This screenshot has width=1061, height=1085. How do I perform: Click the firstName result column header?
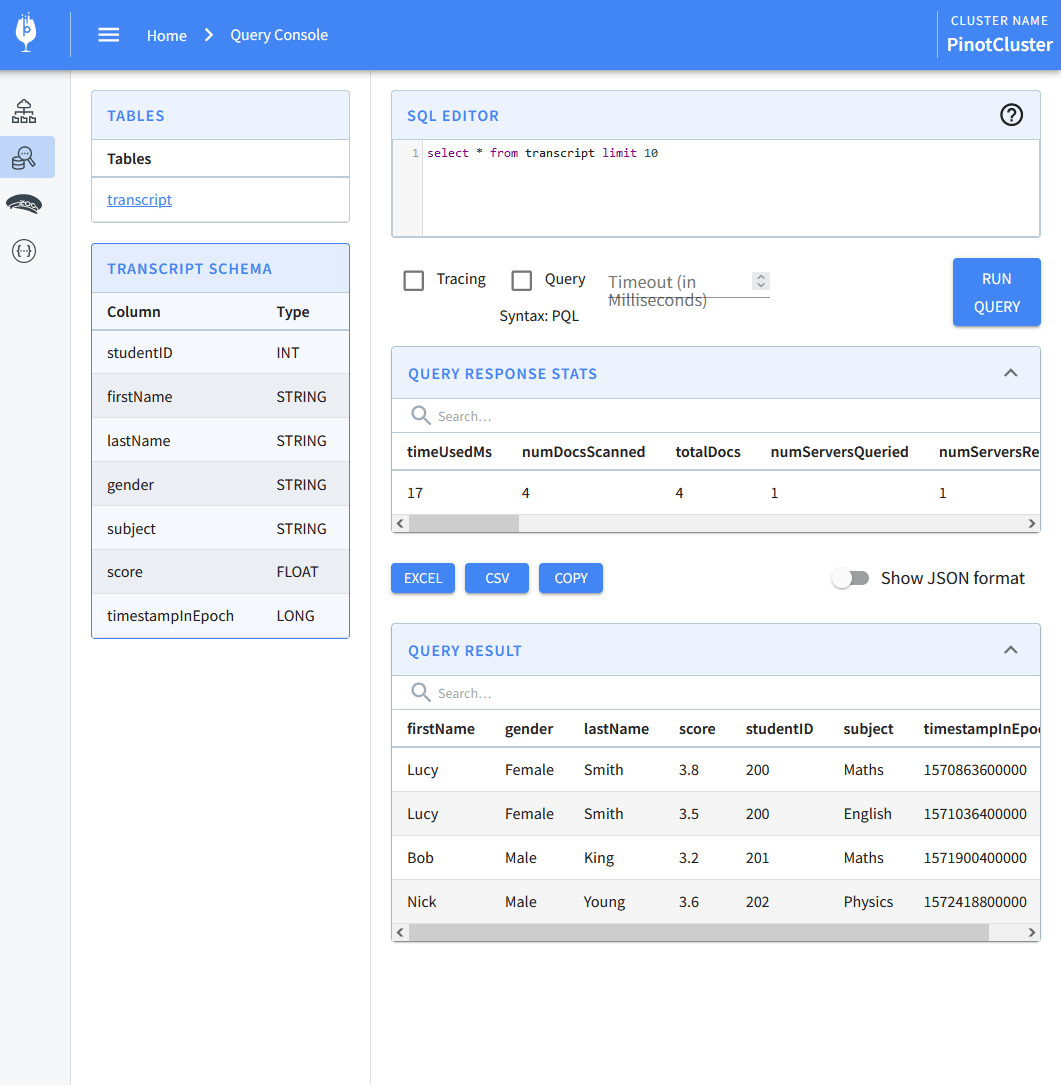[441, 729]
